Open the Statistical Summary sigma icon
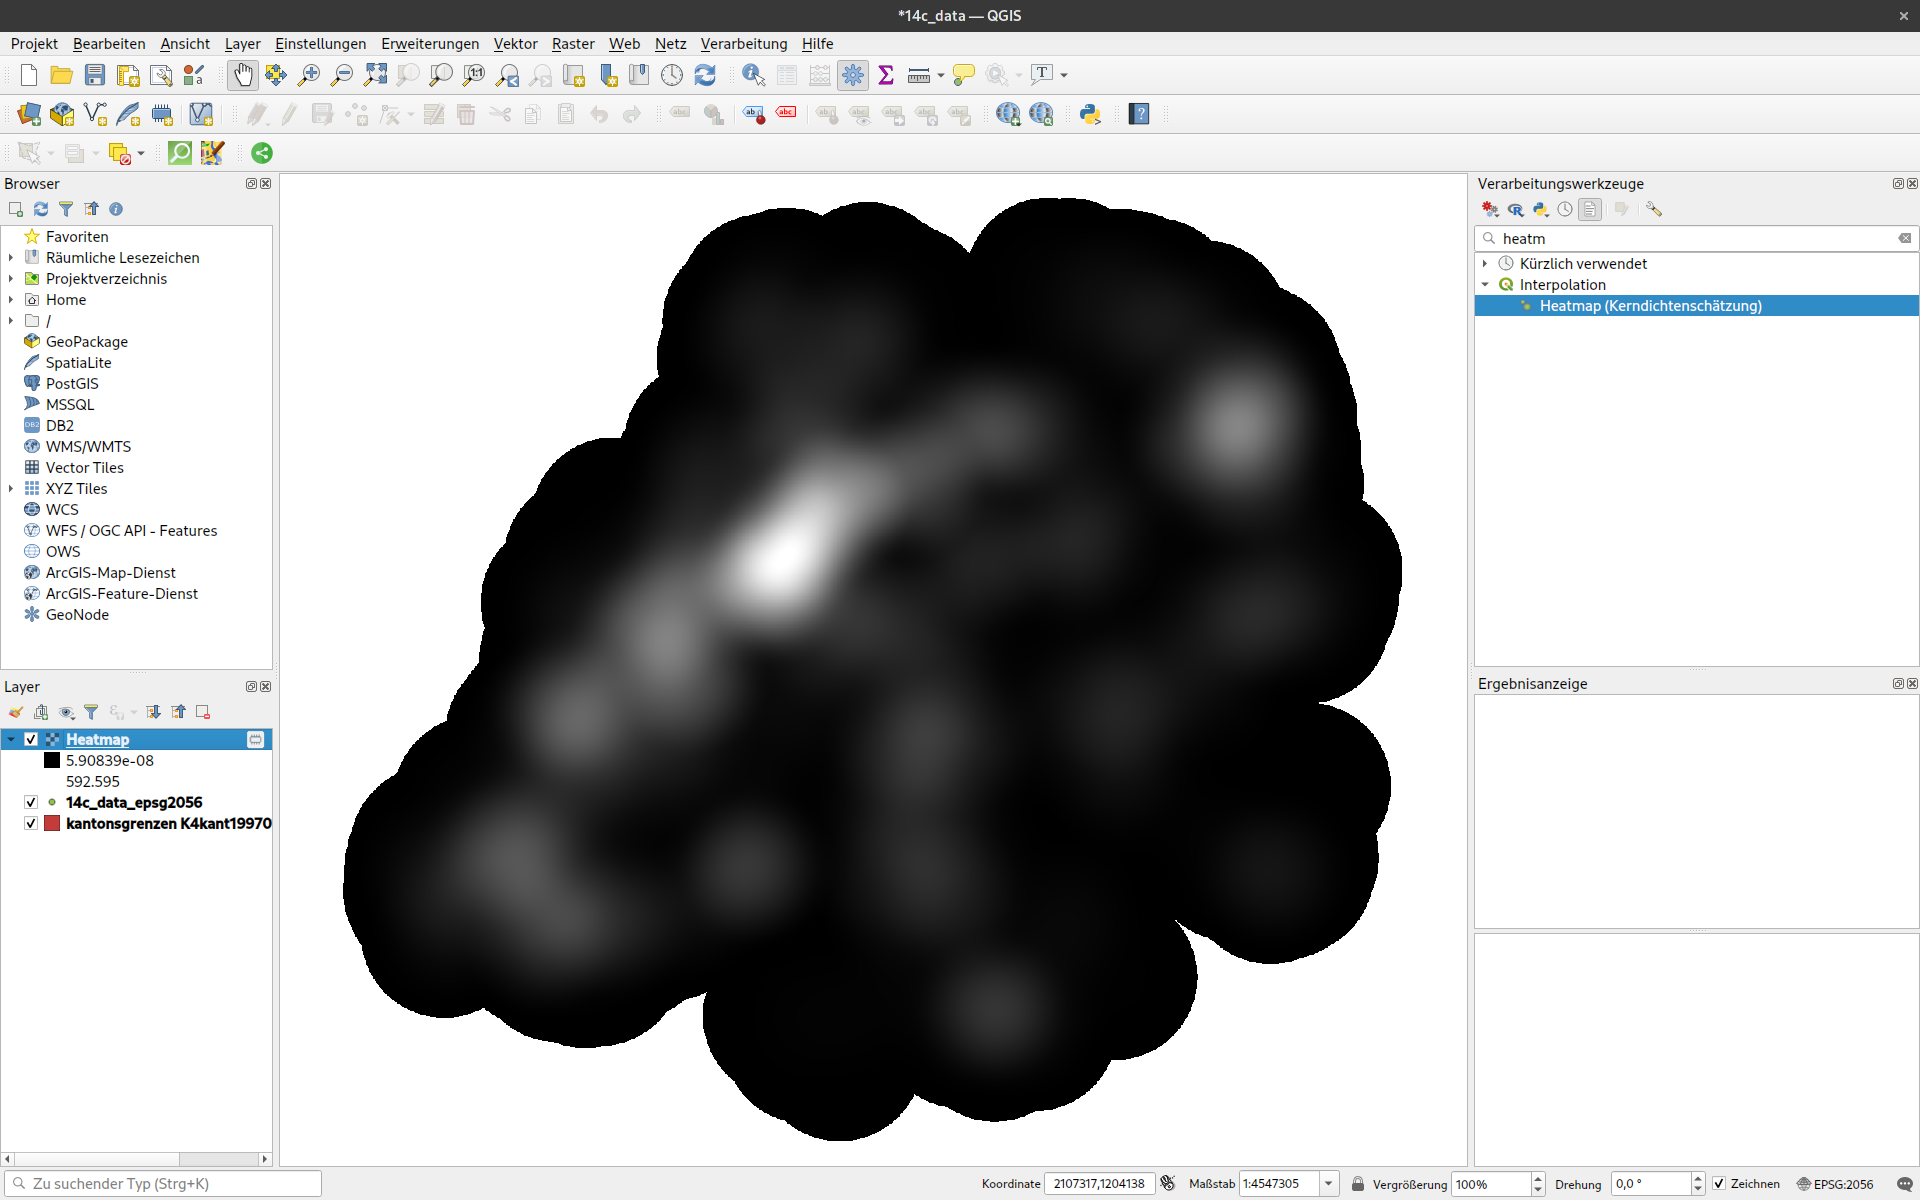Screen dimensions: 1920x1200 click(885, 75)
